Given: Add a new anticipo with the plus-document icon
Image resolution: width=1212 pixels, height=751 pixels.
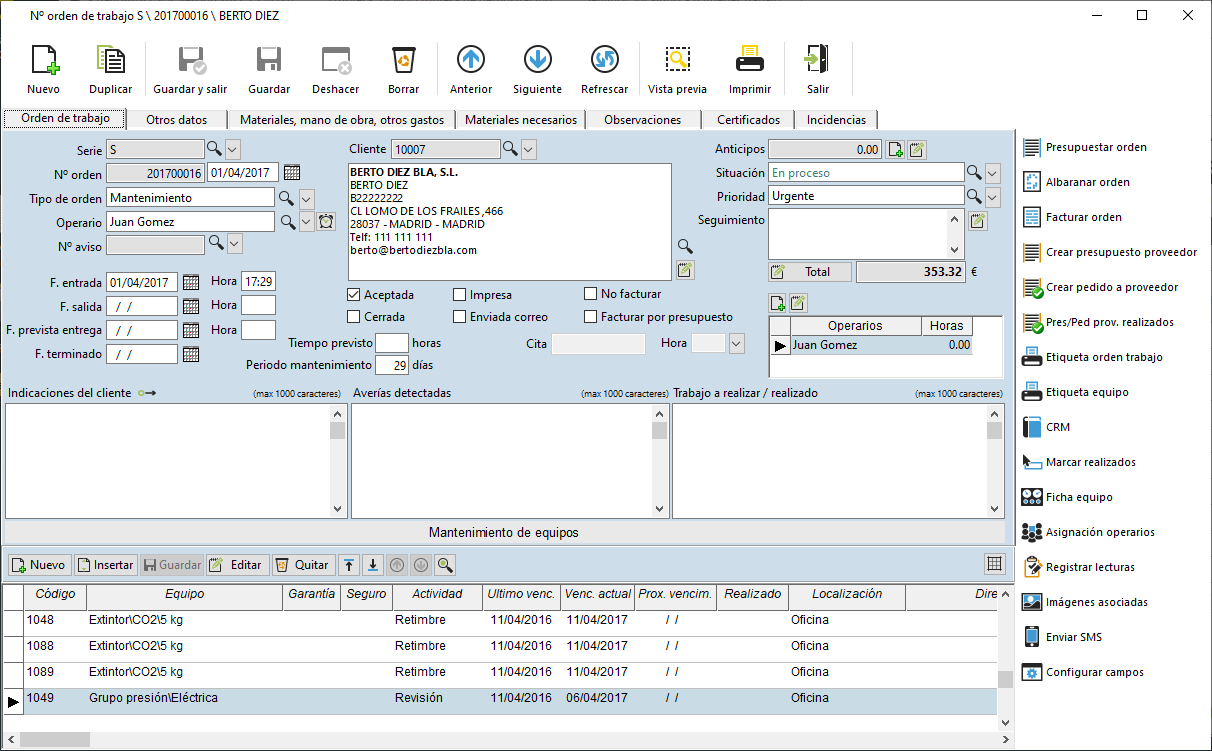Looking at the screenshot, I should 896,150.
